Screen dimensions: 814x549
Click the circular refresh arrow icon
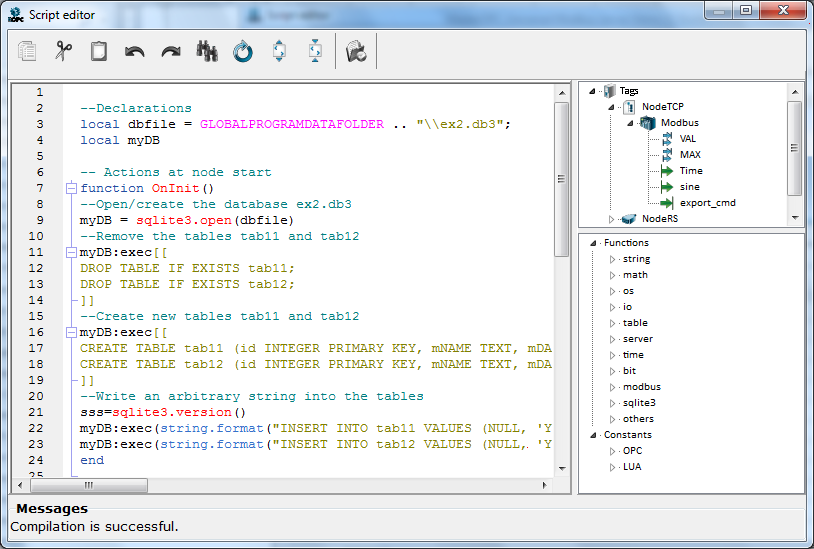pyautogui.click(x=242, y=51)
